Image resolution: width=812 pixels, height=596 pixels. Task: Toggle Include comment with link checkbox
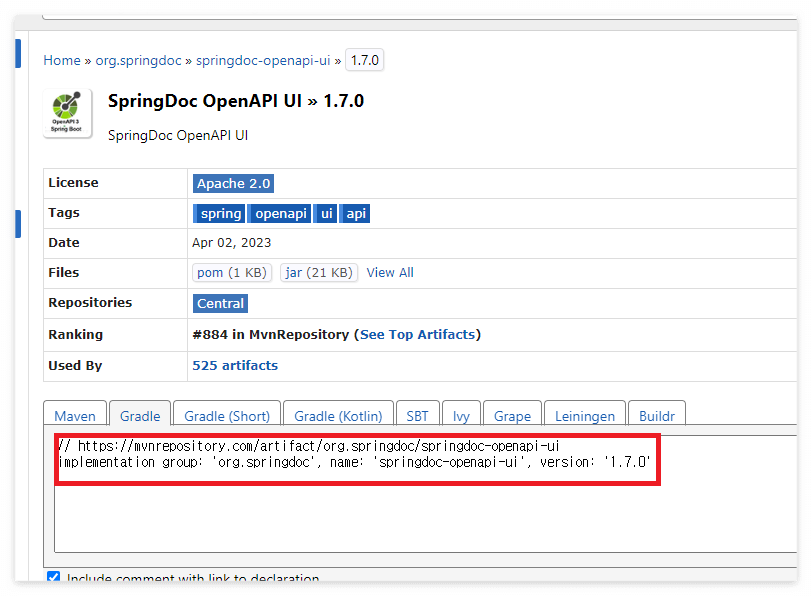[53, 576]
